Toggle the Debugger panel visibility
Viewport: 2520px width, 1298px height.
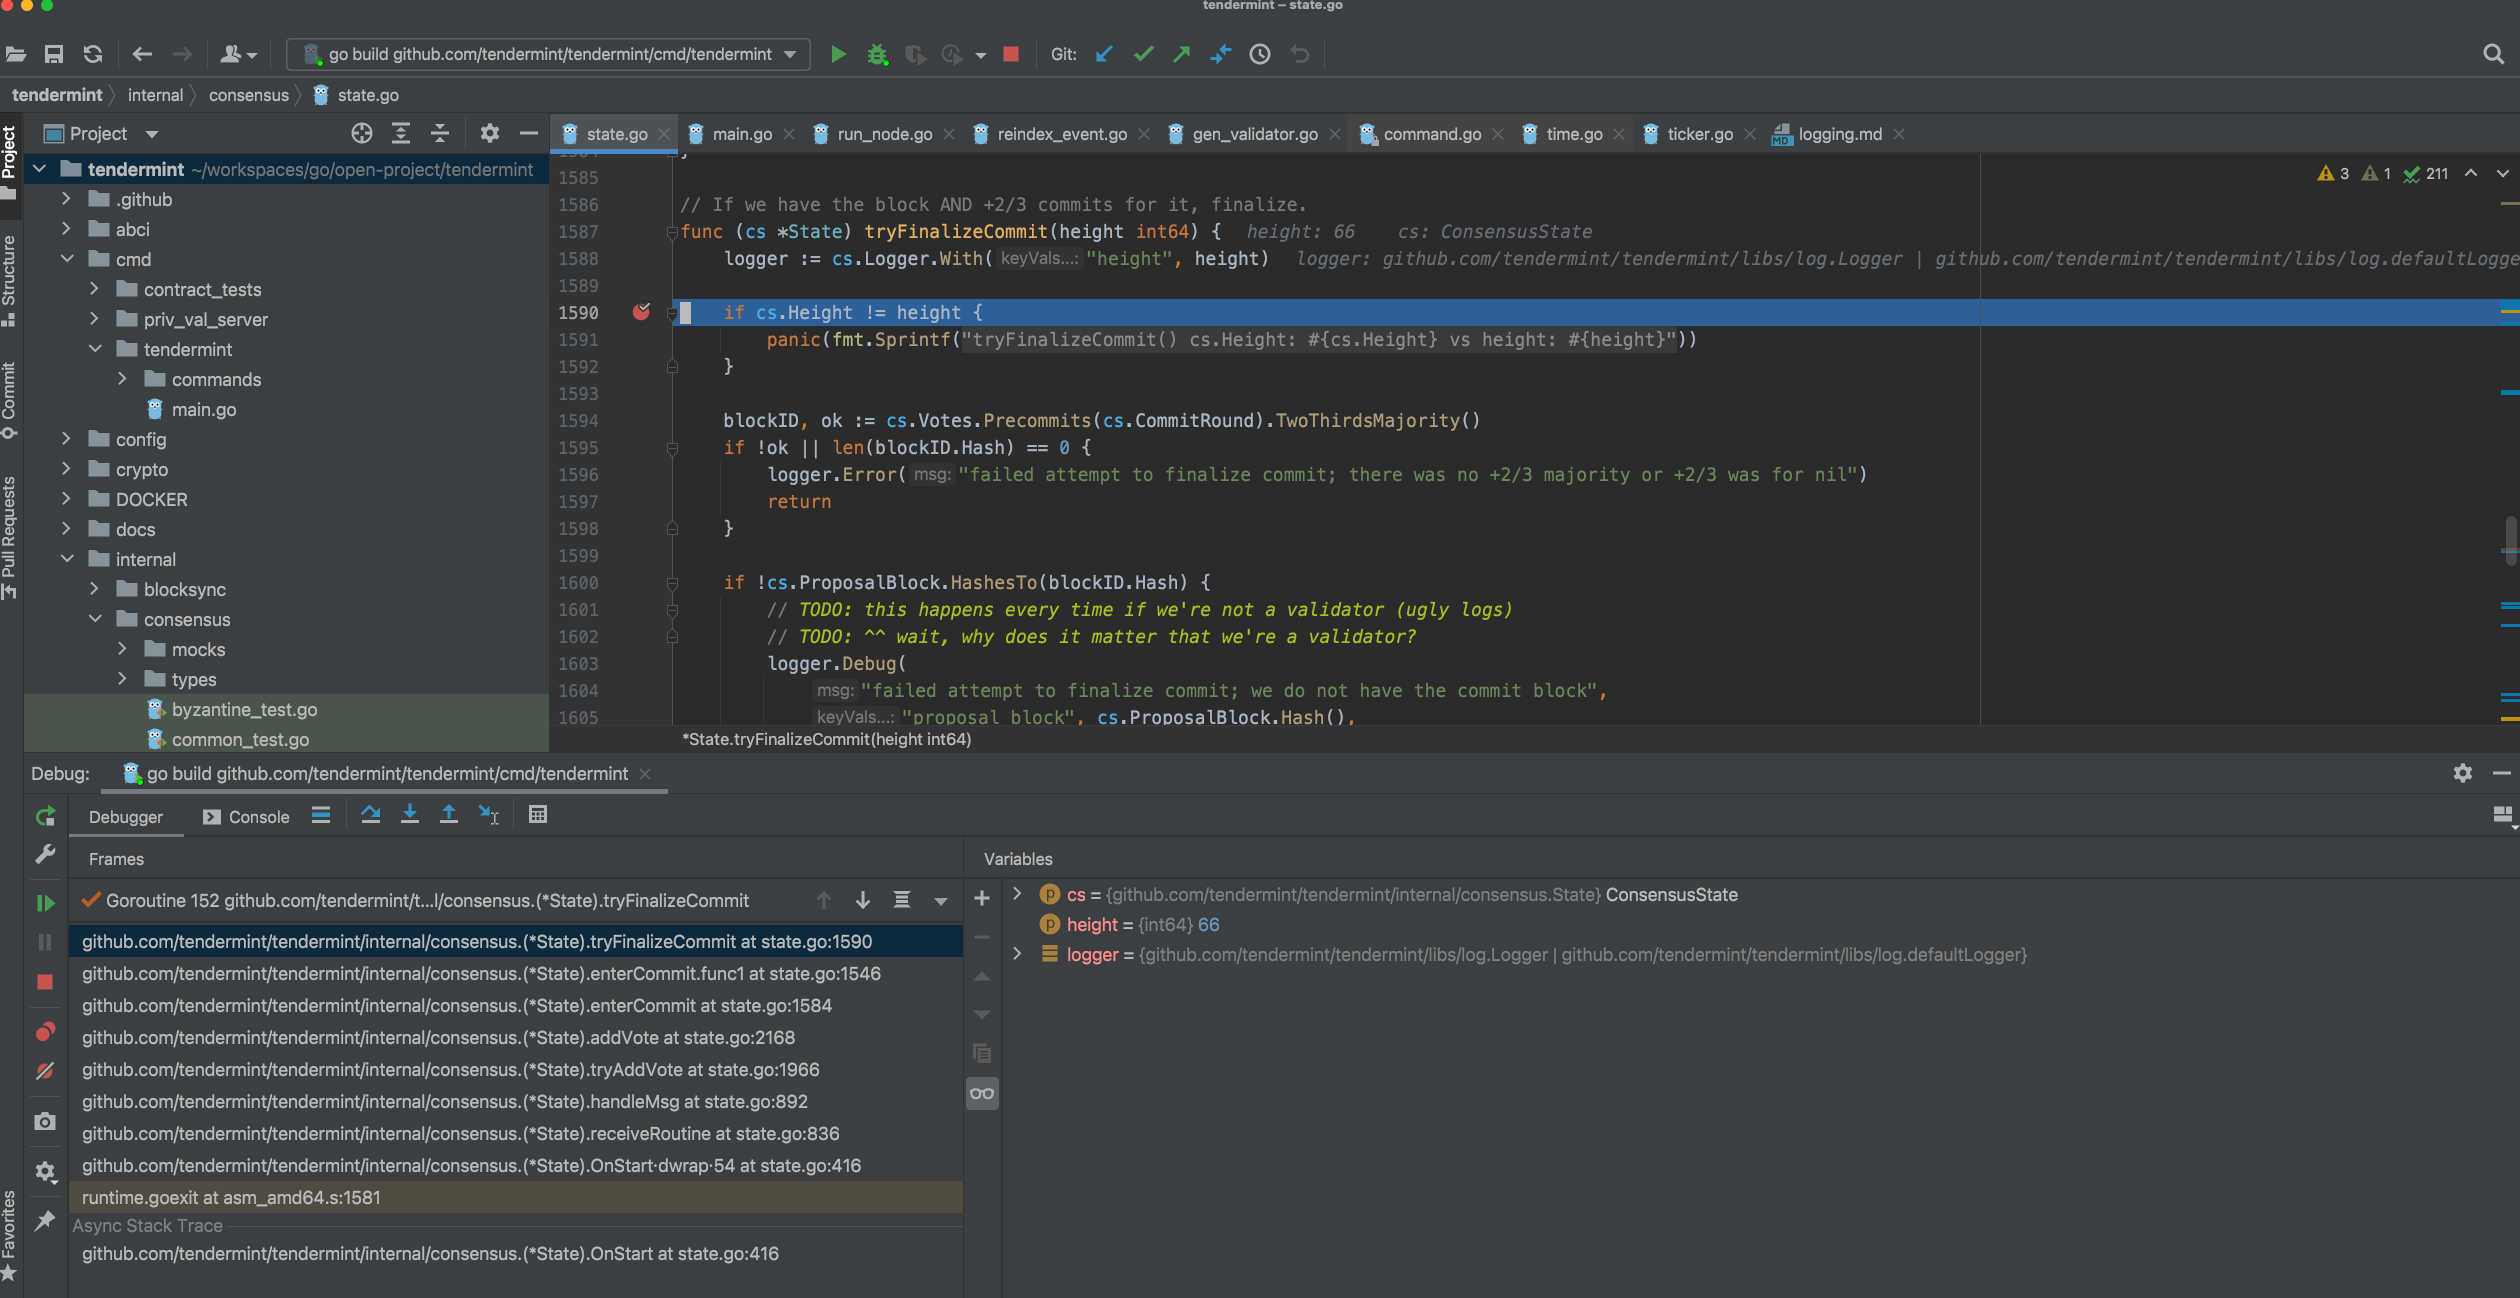(126, 815)
